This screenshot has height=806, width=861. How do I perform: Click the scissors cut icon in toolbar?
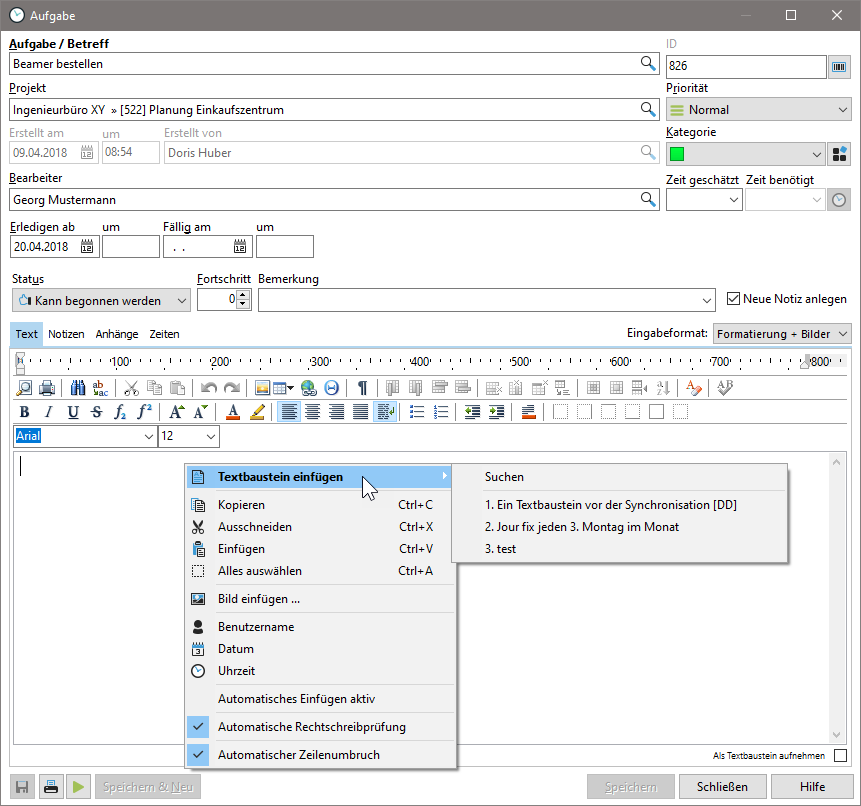pyautogui.click(x=131, y=388)
